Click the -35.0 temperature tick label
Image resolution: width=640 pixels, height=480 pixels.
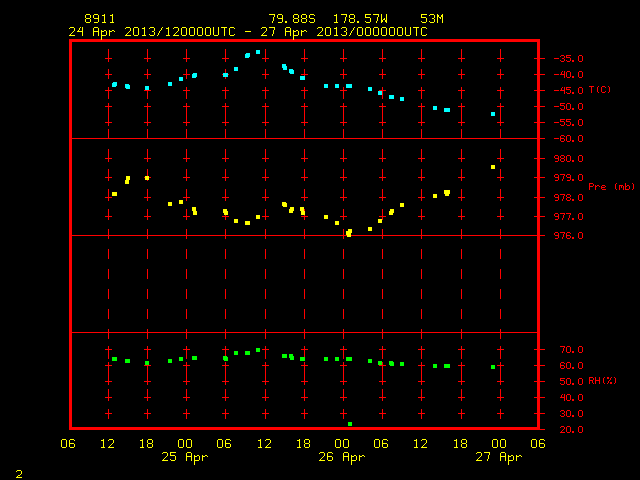tap(568, 58)
